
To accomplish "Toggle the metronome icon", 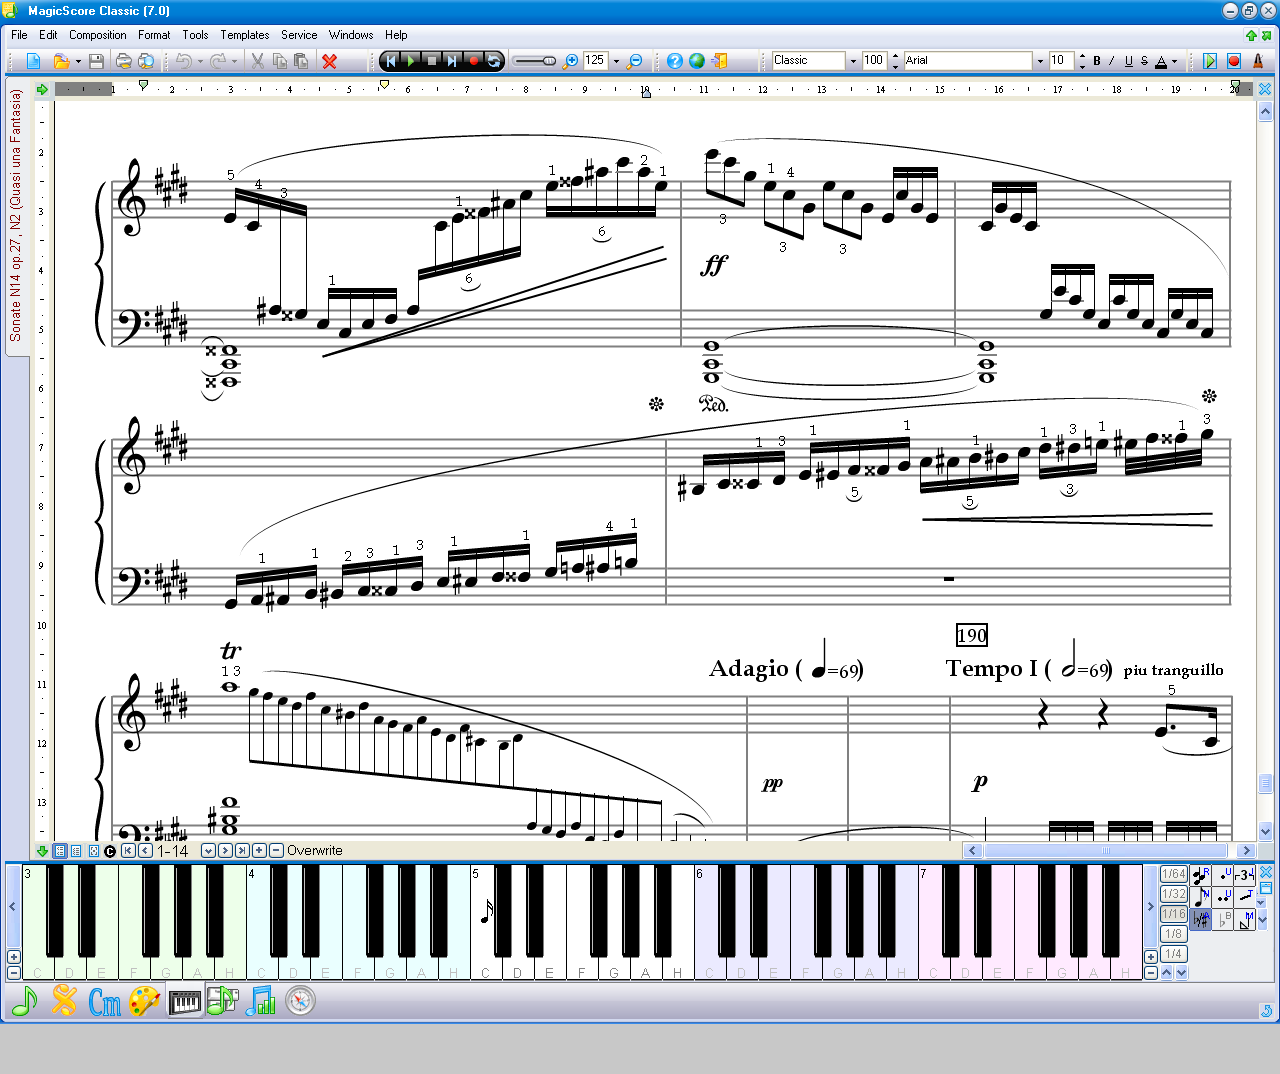I will point(1258,61).
